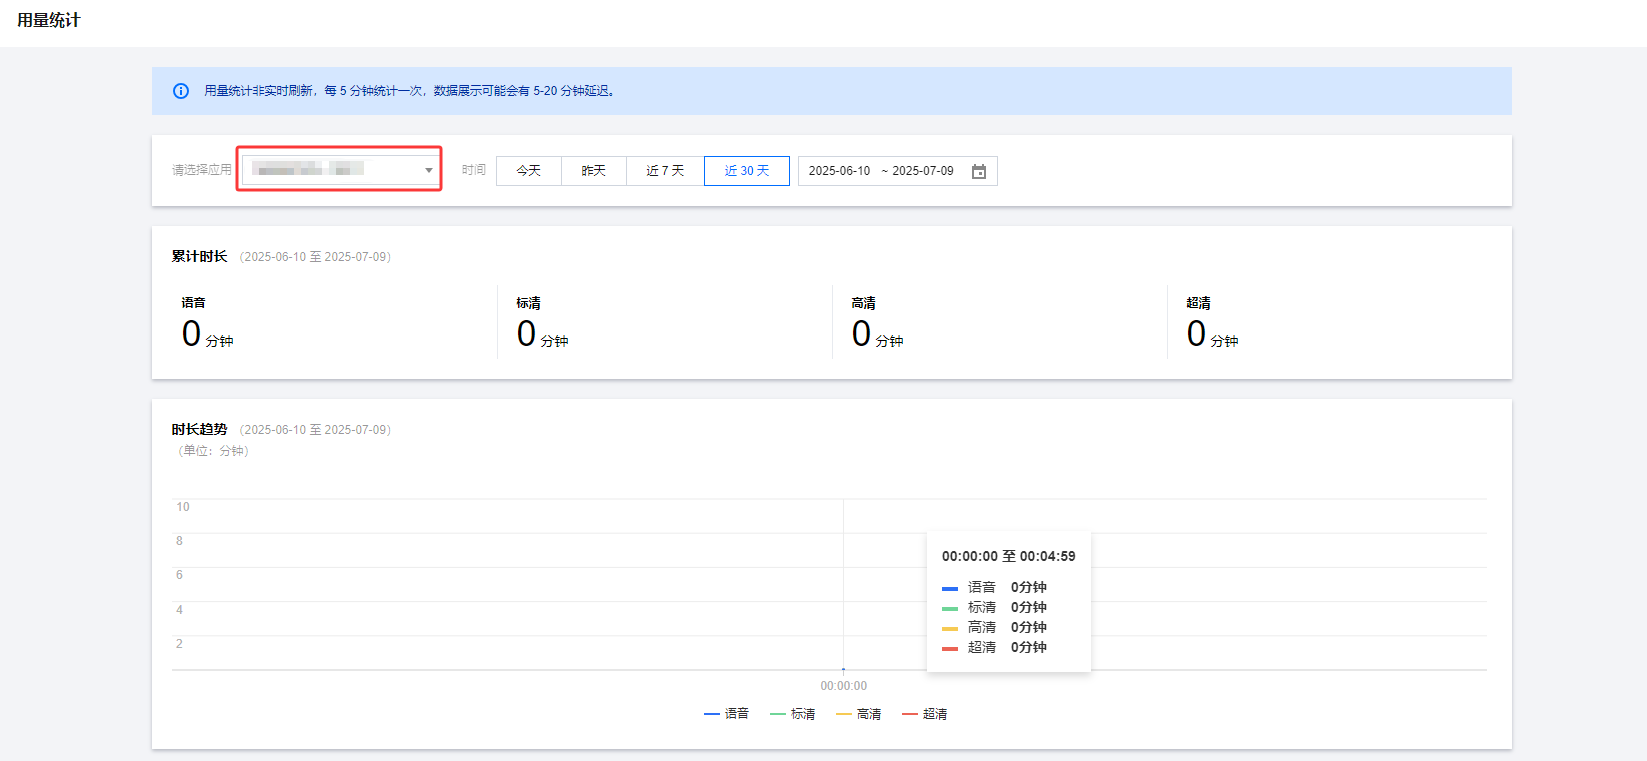Click the red 超清 marker in tooltip
Screen dimensions: 1647x761
click(x=950, y=648)
